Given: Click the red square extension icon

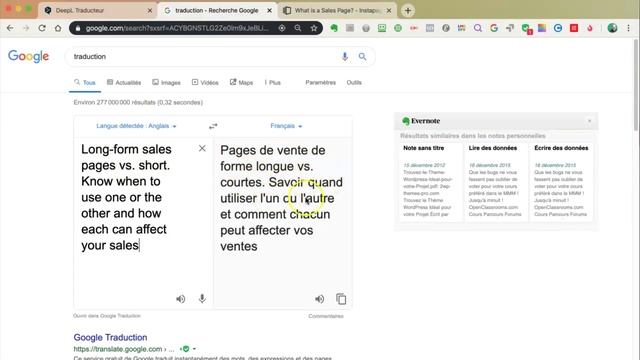Looking at the screenshot, I should [x=574, y=28].
